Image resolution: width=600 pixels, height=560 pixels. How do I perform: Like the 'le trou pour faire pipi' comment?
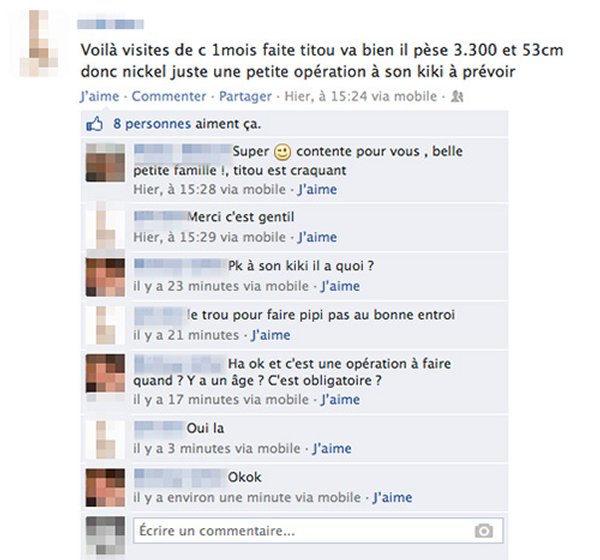[x=271, y=335]
